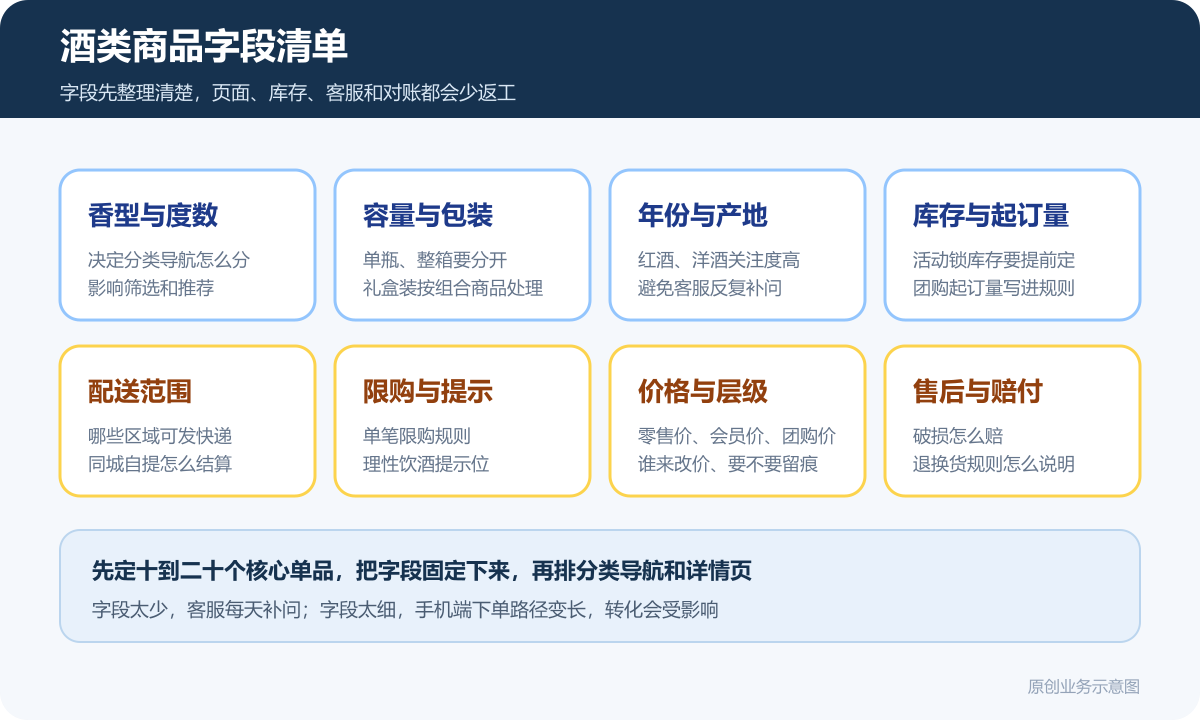Viewport: 1200px width, 720px height.
Task: Select the 价格与层级 card heading
Action: pyautogui.click(x=703, y=391)
